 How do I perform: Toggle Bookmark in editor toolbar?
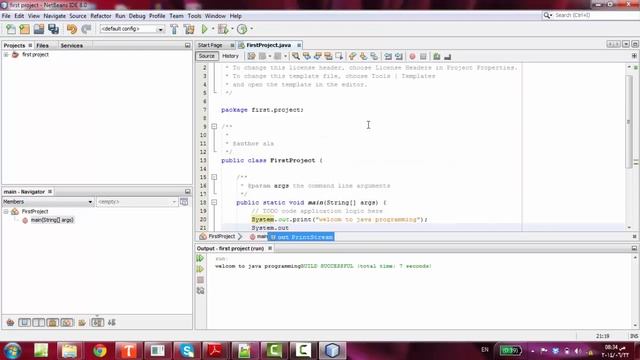click(374, 56)
